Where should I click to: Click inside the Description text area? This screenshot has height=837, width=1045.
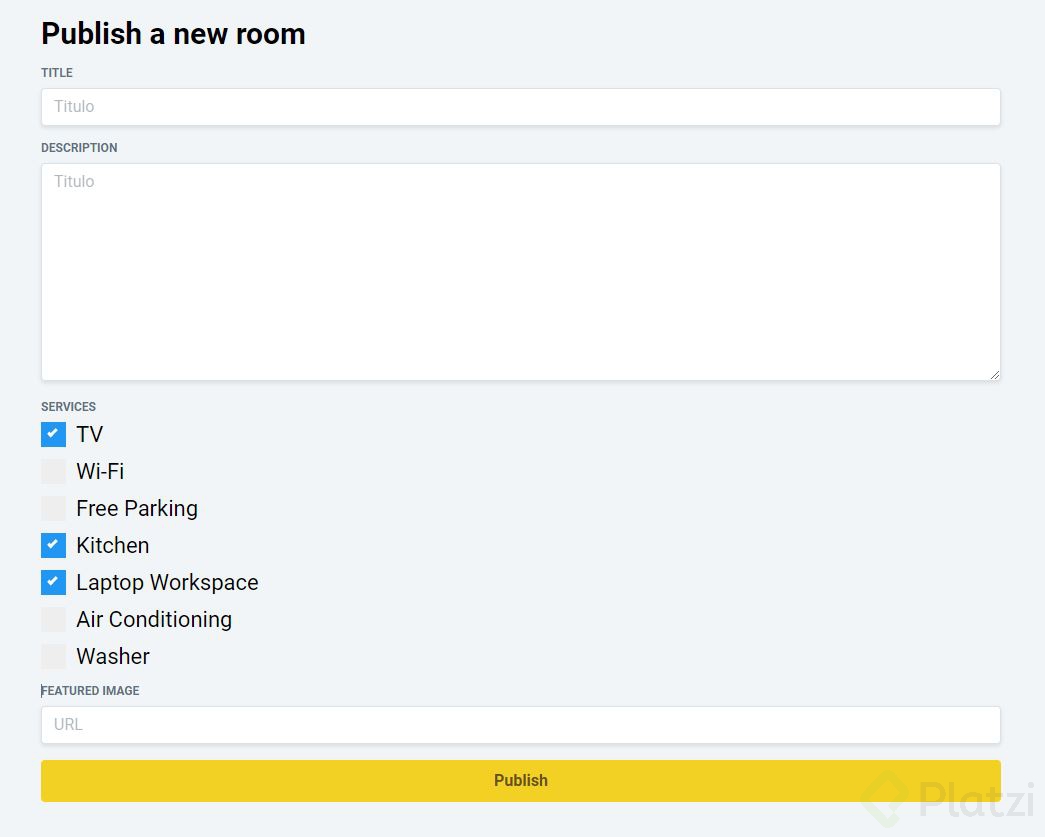point(520,272)
